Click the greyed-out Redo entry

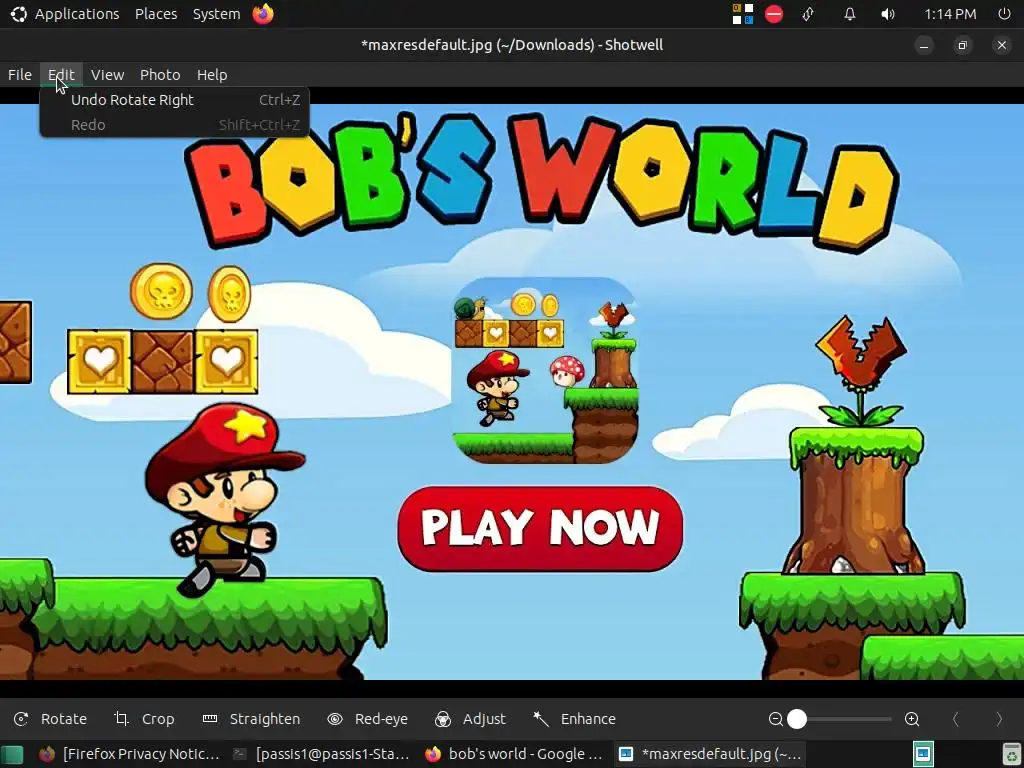pos(174,125)
